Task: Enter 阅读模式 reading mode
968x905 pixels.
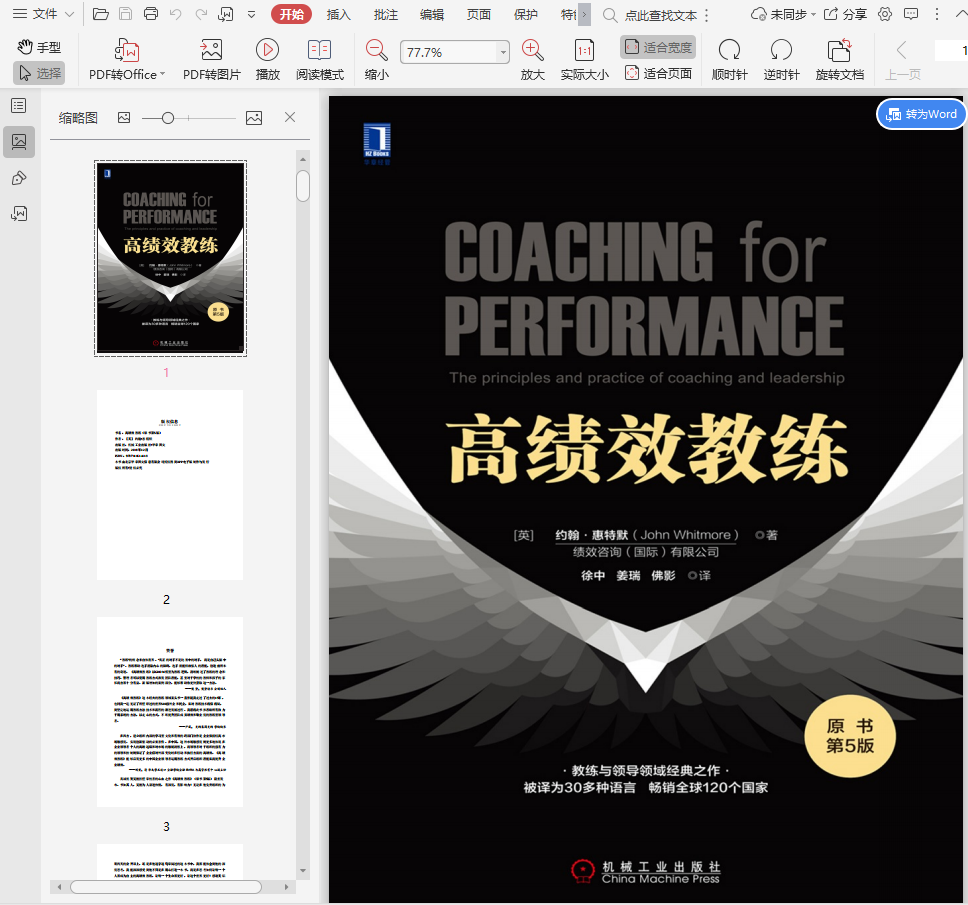Action: (319, 59)
